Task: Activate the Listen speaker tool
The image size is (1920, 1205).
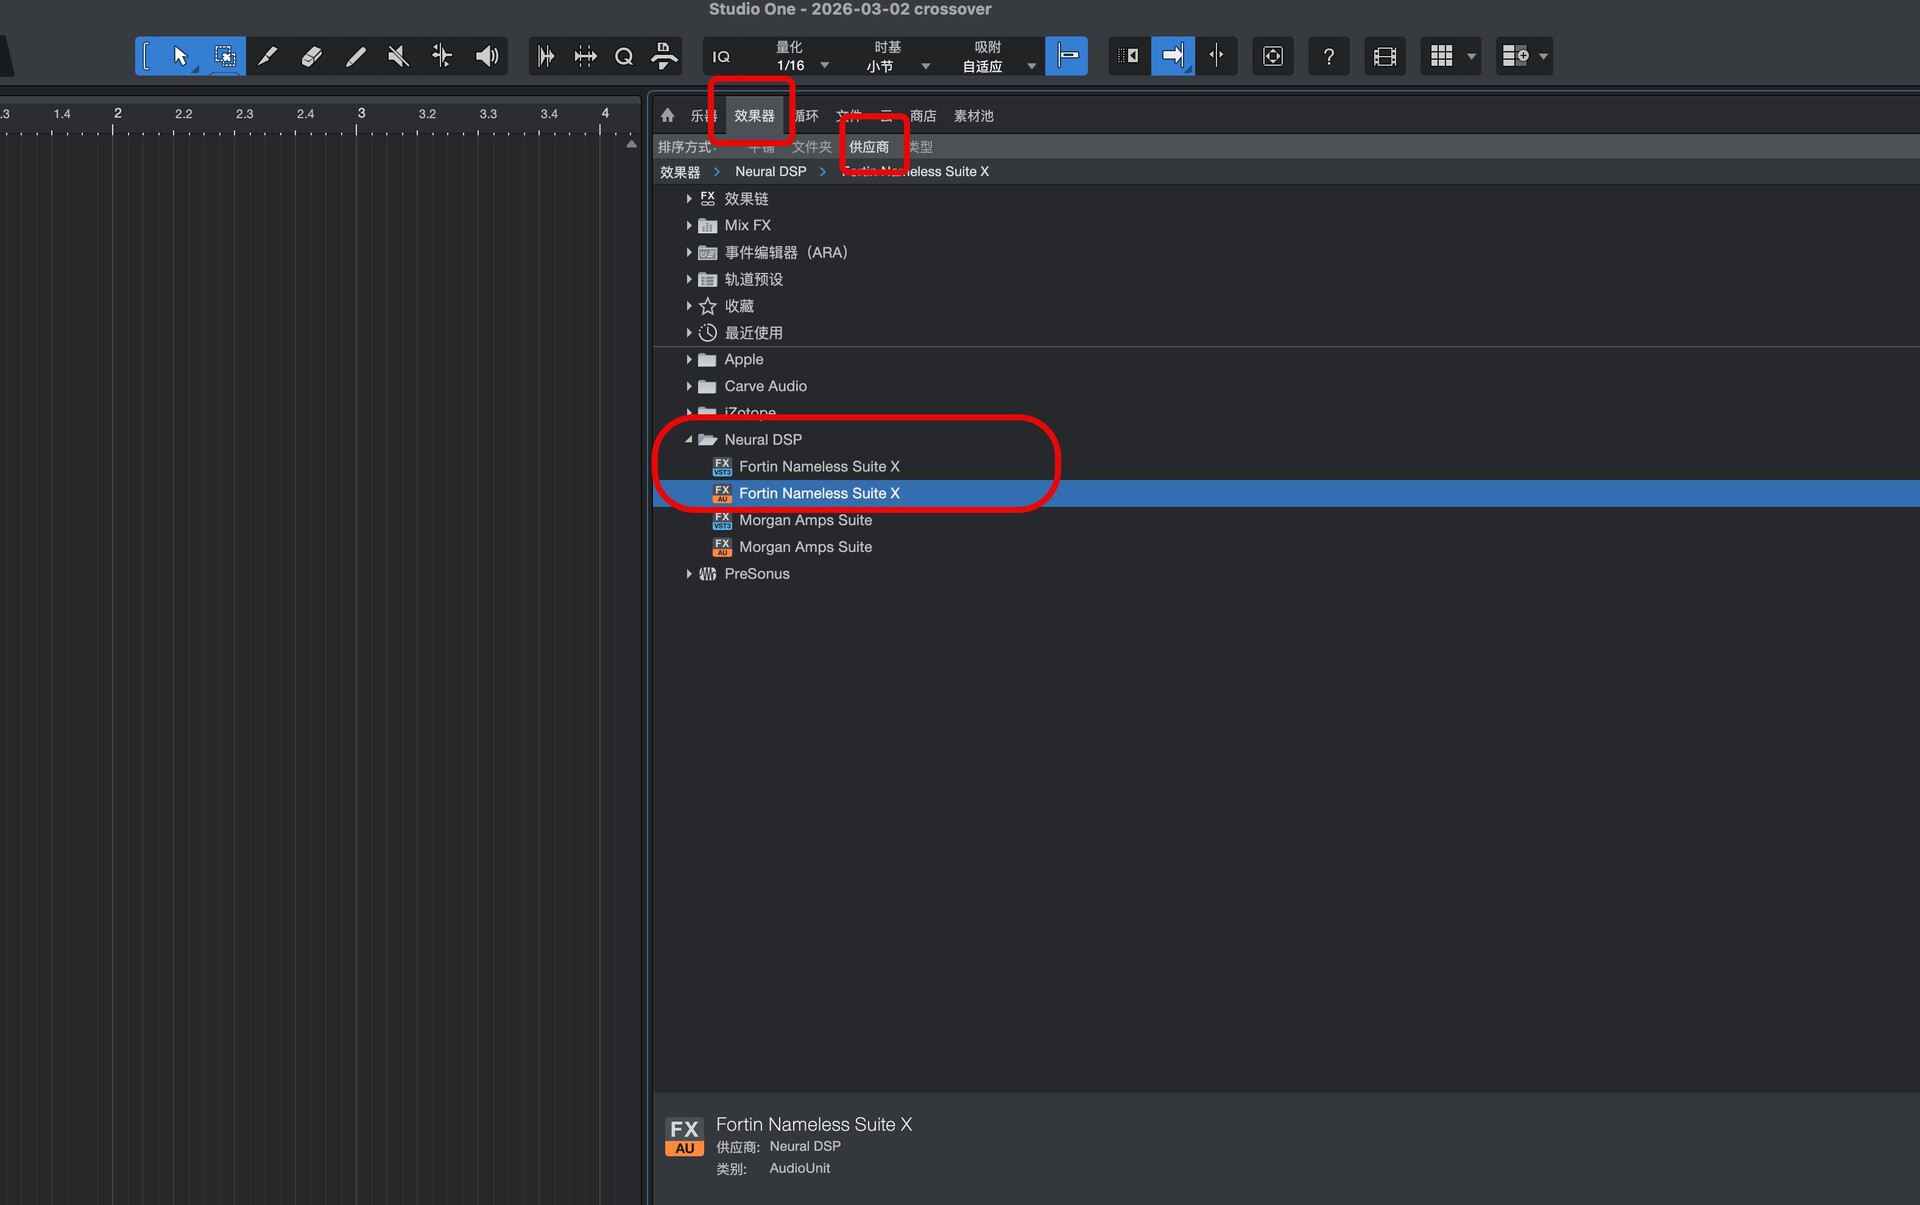Action: point(486,56)
